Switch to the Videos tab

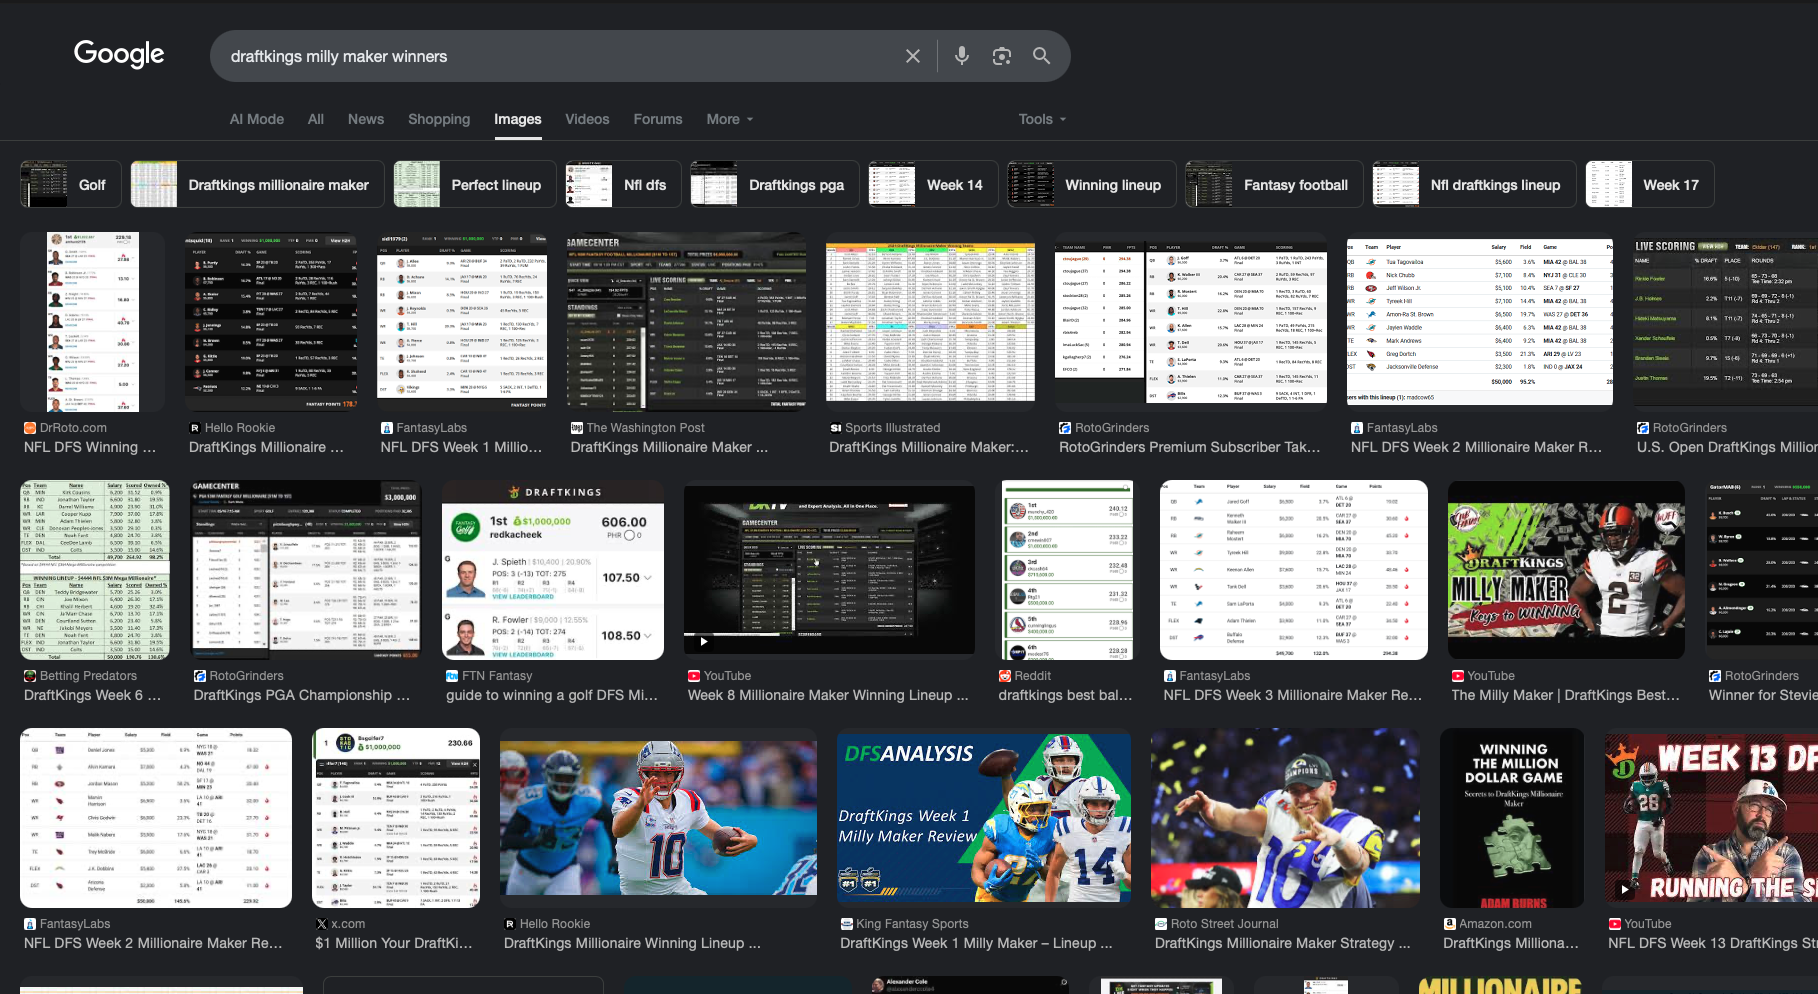587,119
